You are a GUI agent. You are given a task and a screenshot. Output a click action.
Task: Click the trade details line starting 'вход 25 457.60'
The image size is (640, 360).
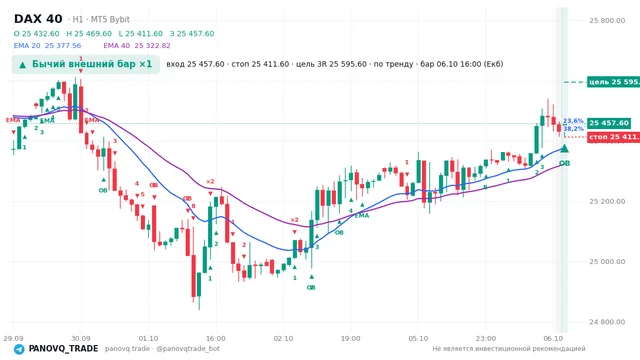point(335,64)
